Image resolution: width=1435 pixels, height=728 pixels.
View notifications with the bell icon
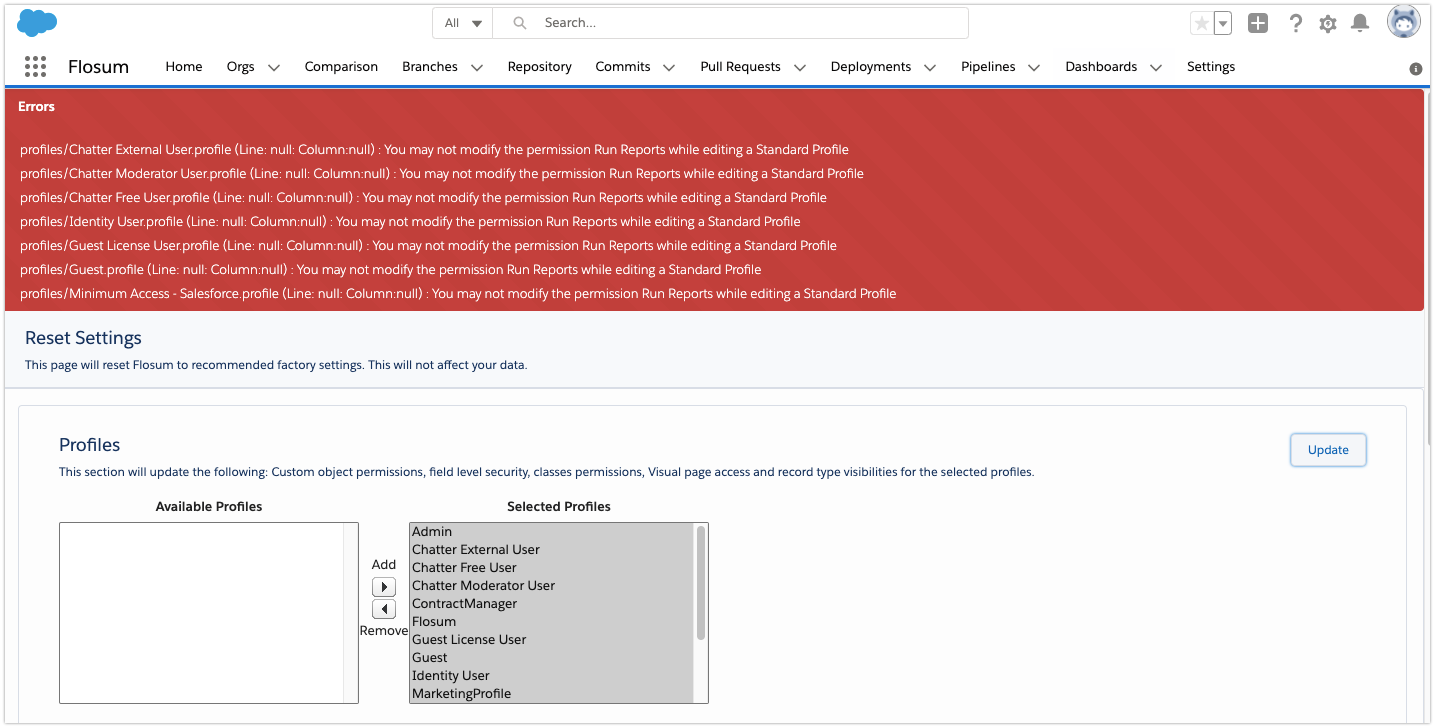tap(1359, 22)
